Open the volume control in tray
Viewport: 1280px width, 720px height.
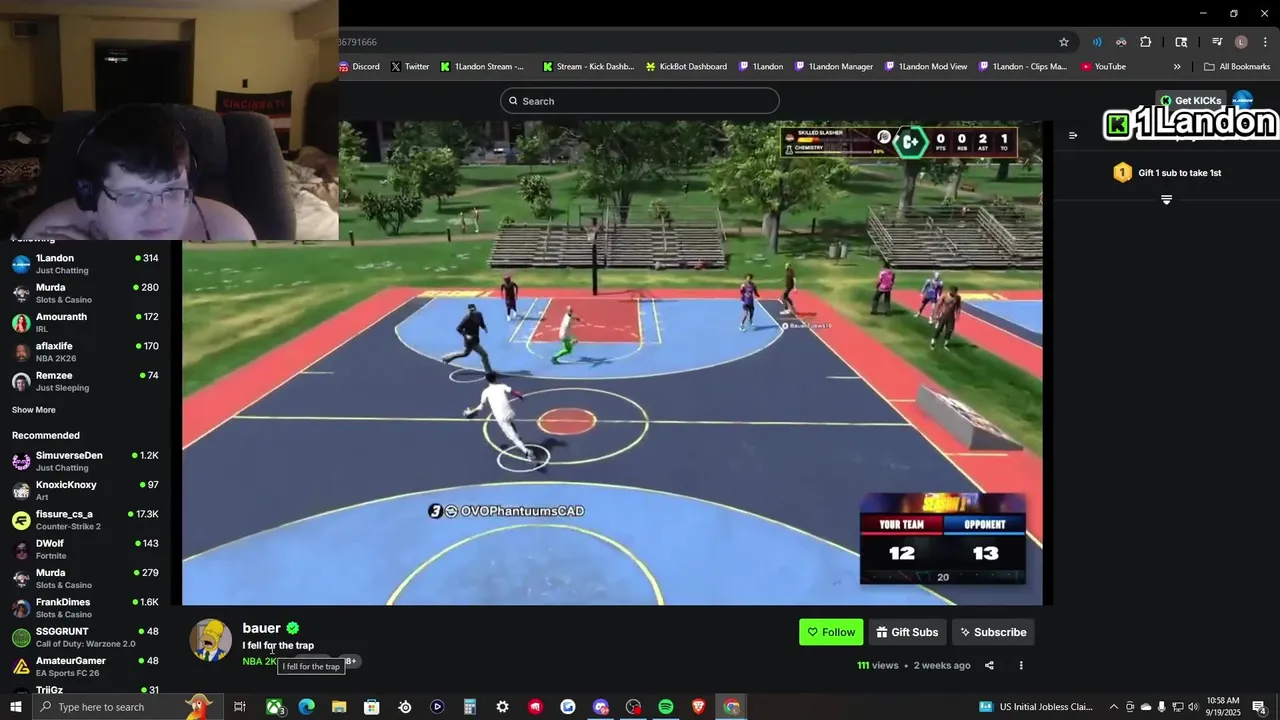[1193, 707]
